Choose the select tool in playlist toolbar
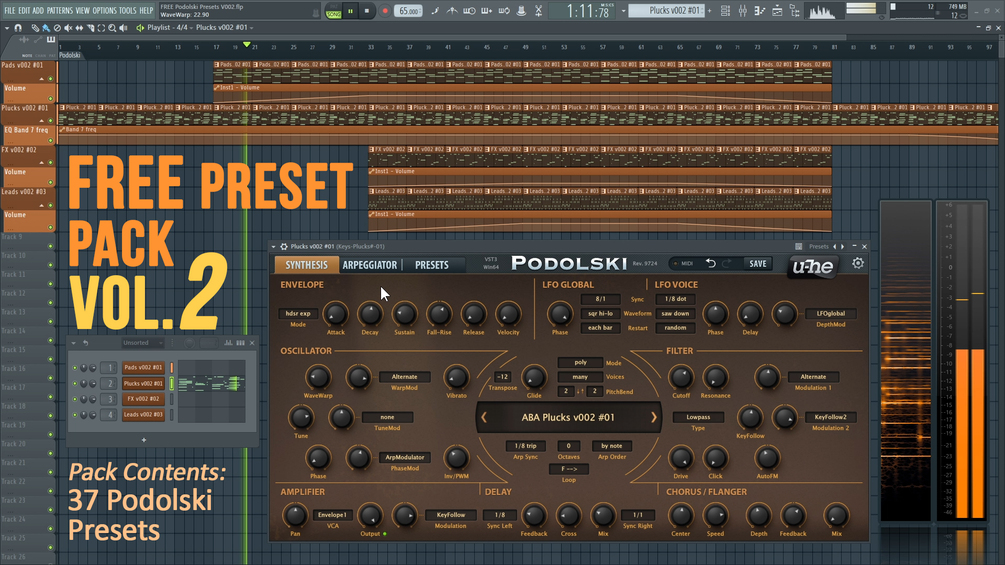Viewport: 1005px width, 565px height. [101, 28]
